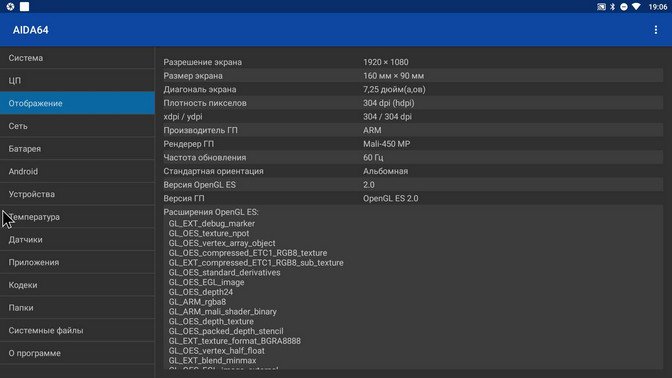Select the 7,25 дюйм(а,ов) value
The width and height of the screenshot is (672, 378).
click(x=394, y=90)
